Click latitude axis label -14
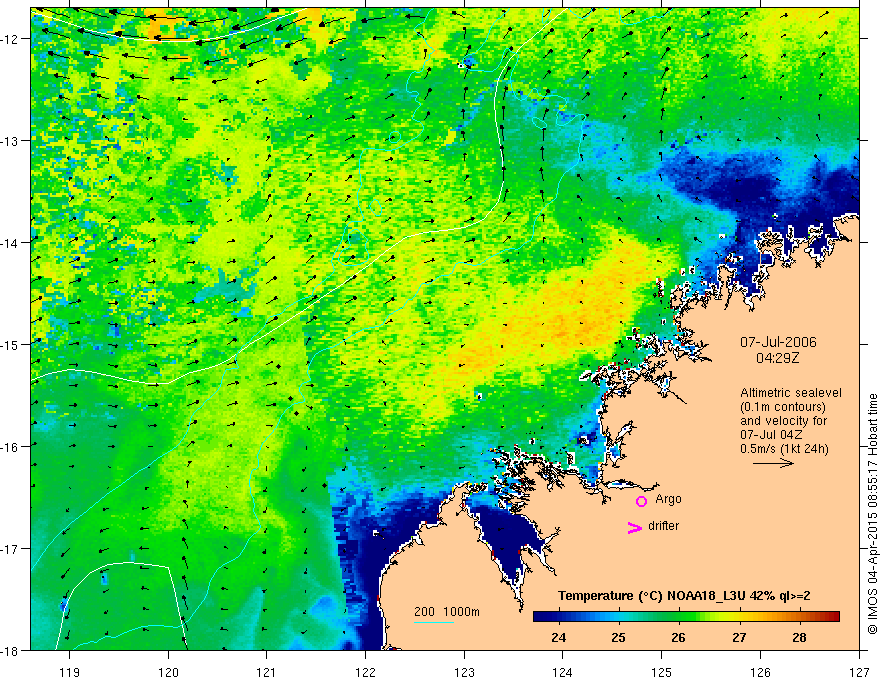This screenshot has width=880, height=680. (x=11, y=243)
